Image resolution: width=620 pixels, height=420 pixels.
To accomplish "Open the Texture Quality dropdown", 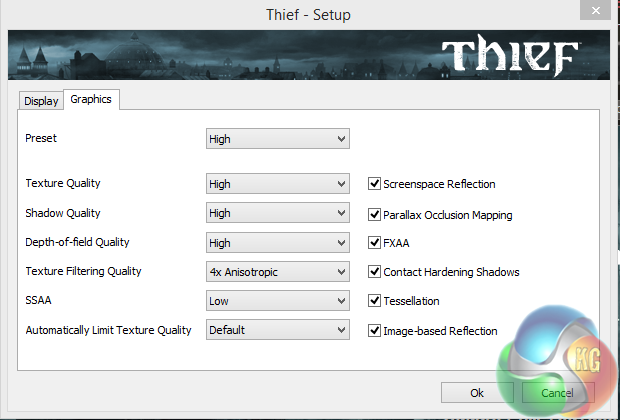I will click(278, 184).
